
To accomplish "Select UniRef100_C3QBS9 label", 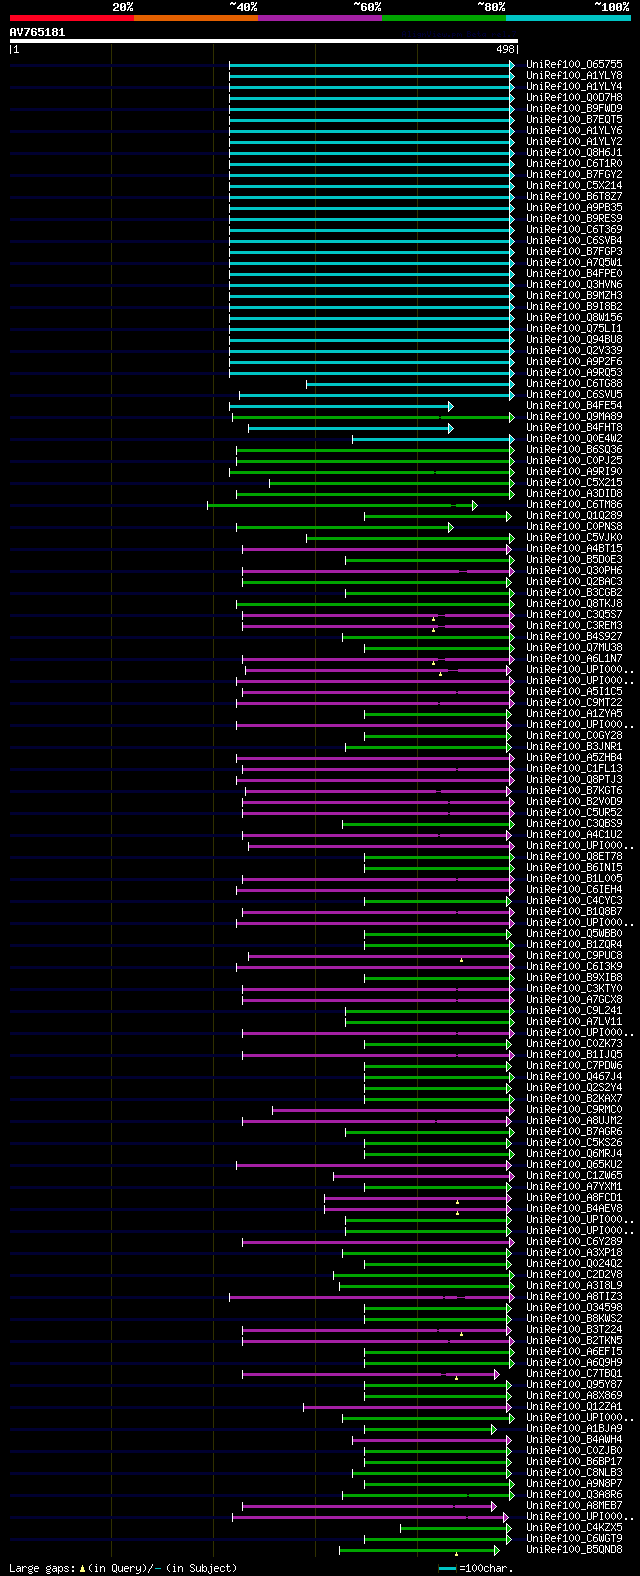I will point(575,824).
